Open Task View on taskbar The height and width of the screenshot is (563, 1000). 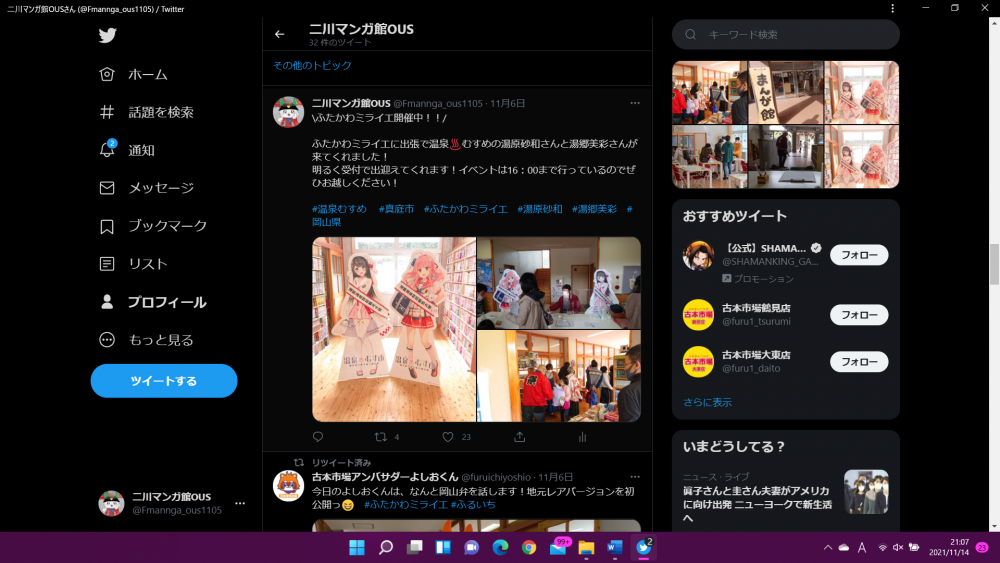tap(415, 547)
